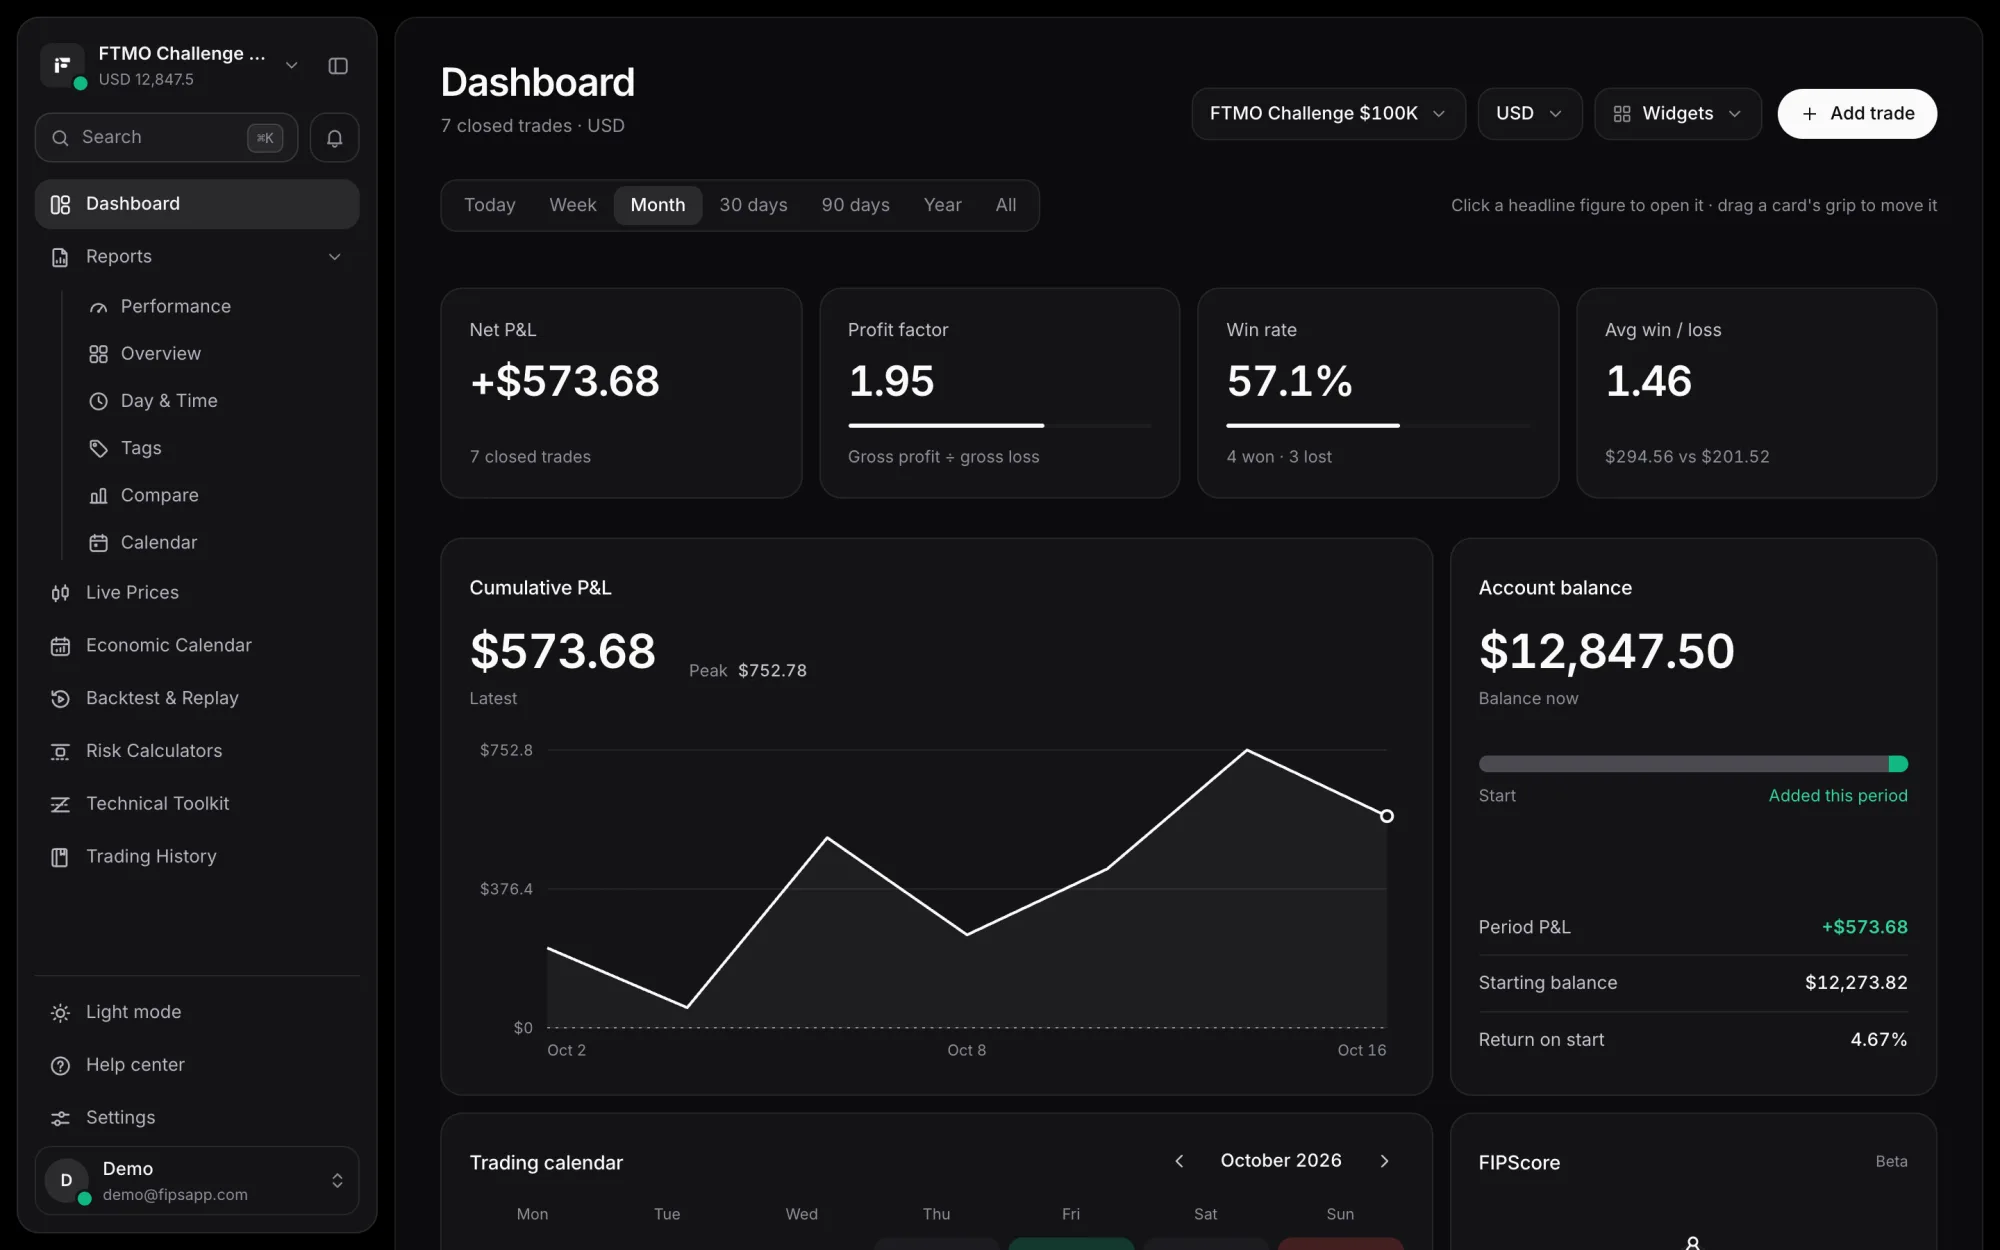This screenshot has height=1250, width=2000.
Task: Open account switcher in sidebar header
Action: pos(170,66)
